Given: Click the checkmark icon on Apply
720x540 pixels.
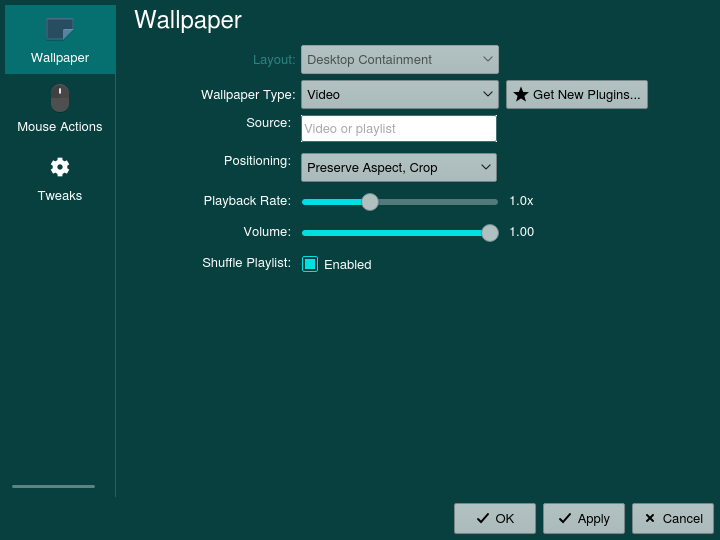Looking at the screenshot, I should 565,518.
